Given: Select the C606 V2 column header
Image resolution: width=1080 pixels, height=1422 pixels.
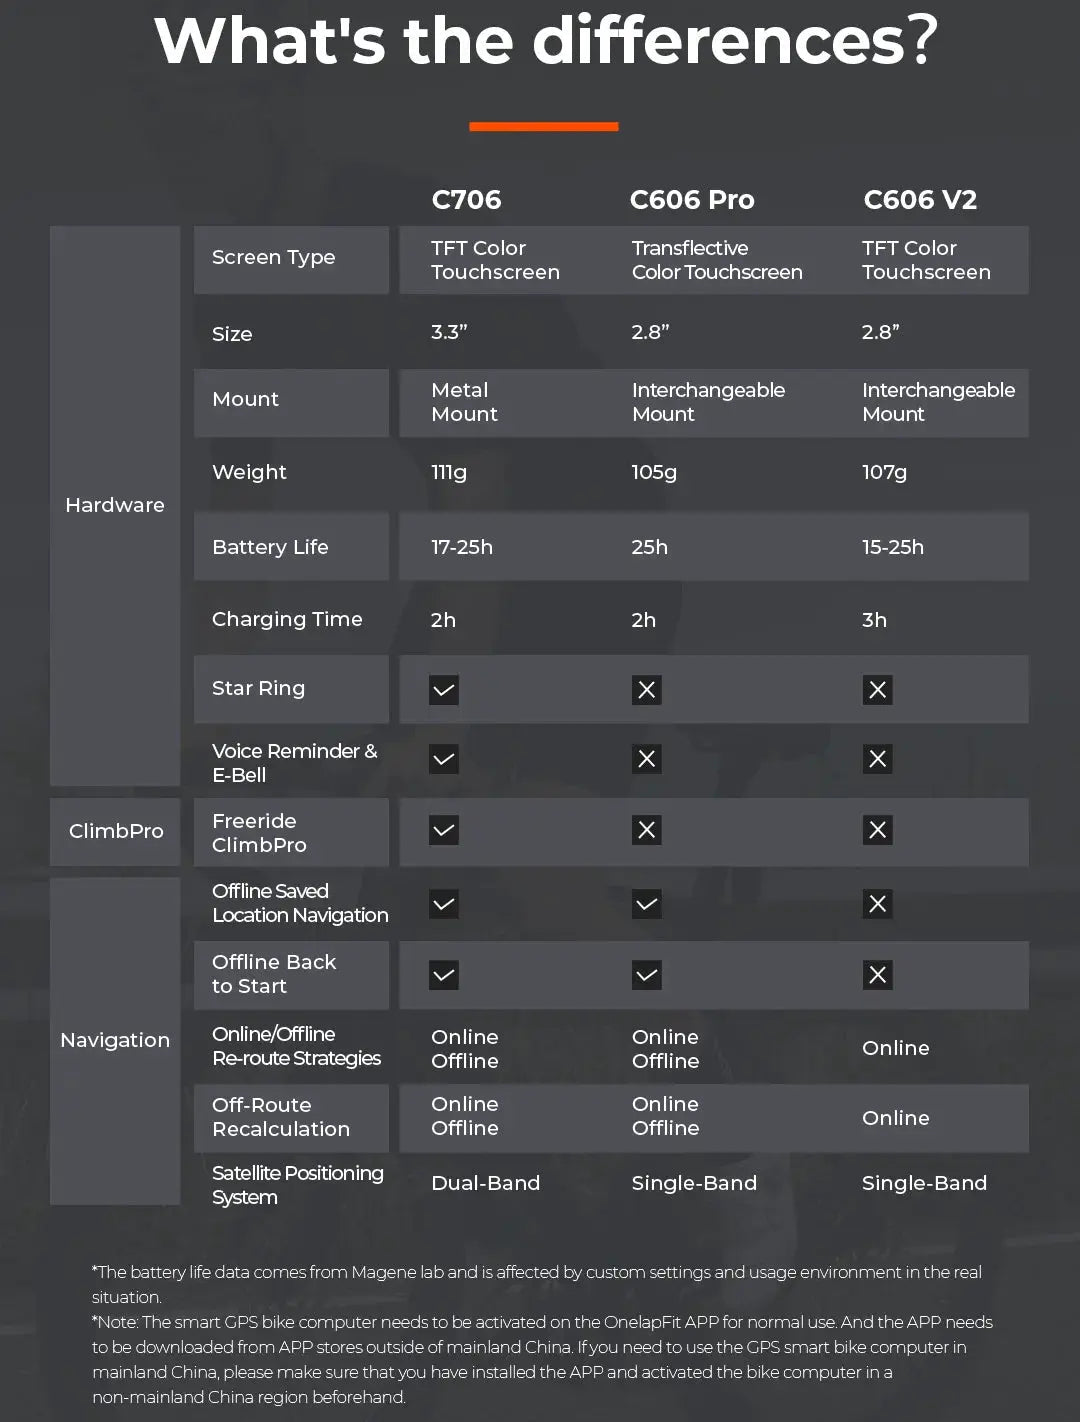Looking at the screenshot, I should click(x=920, y=200).
